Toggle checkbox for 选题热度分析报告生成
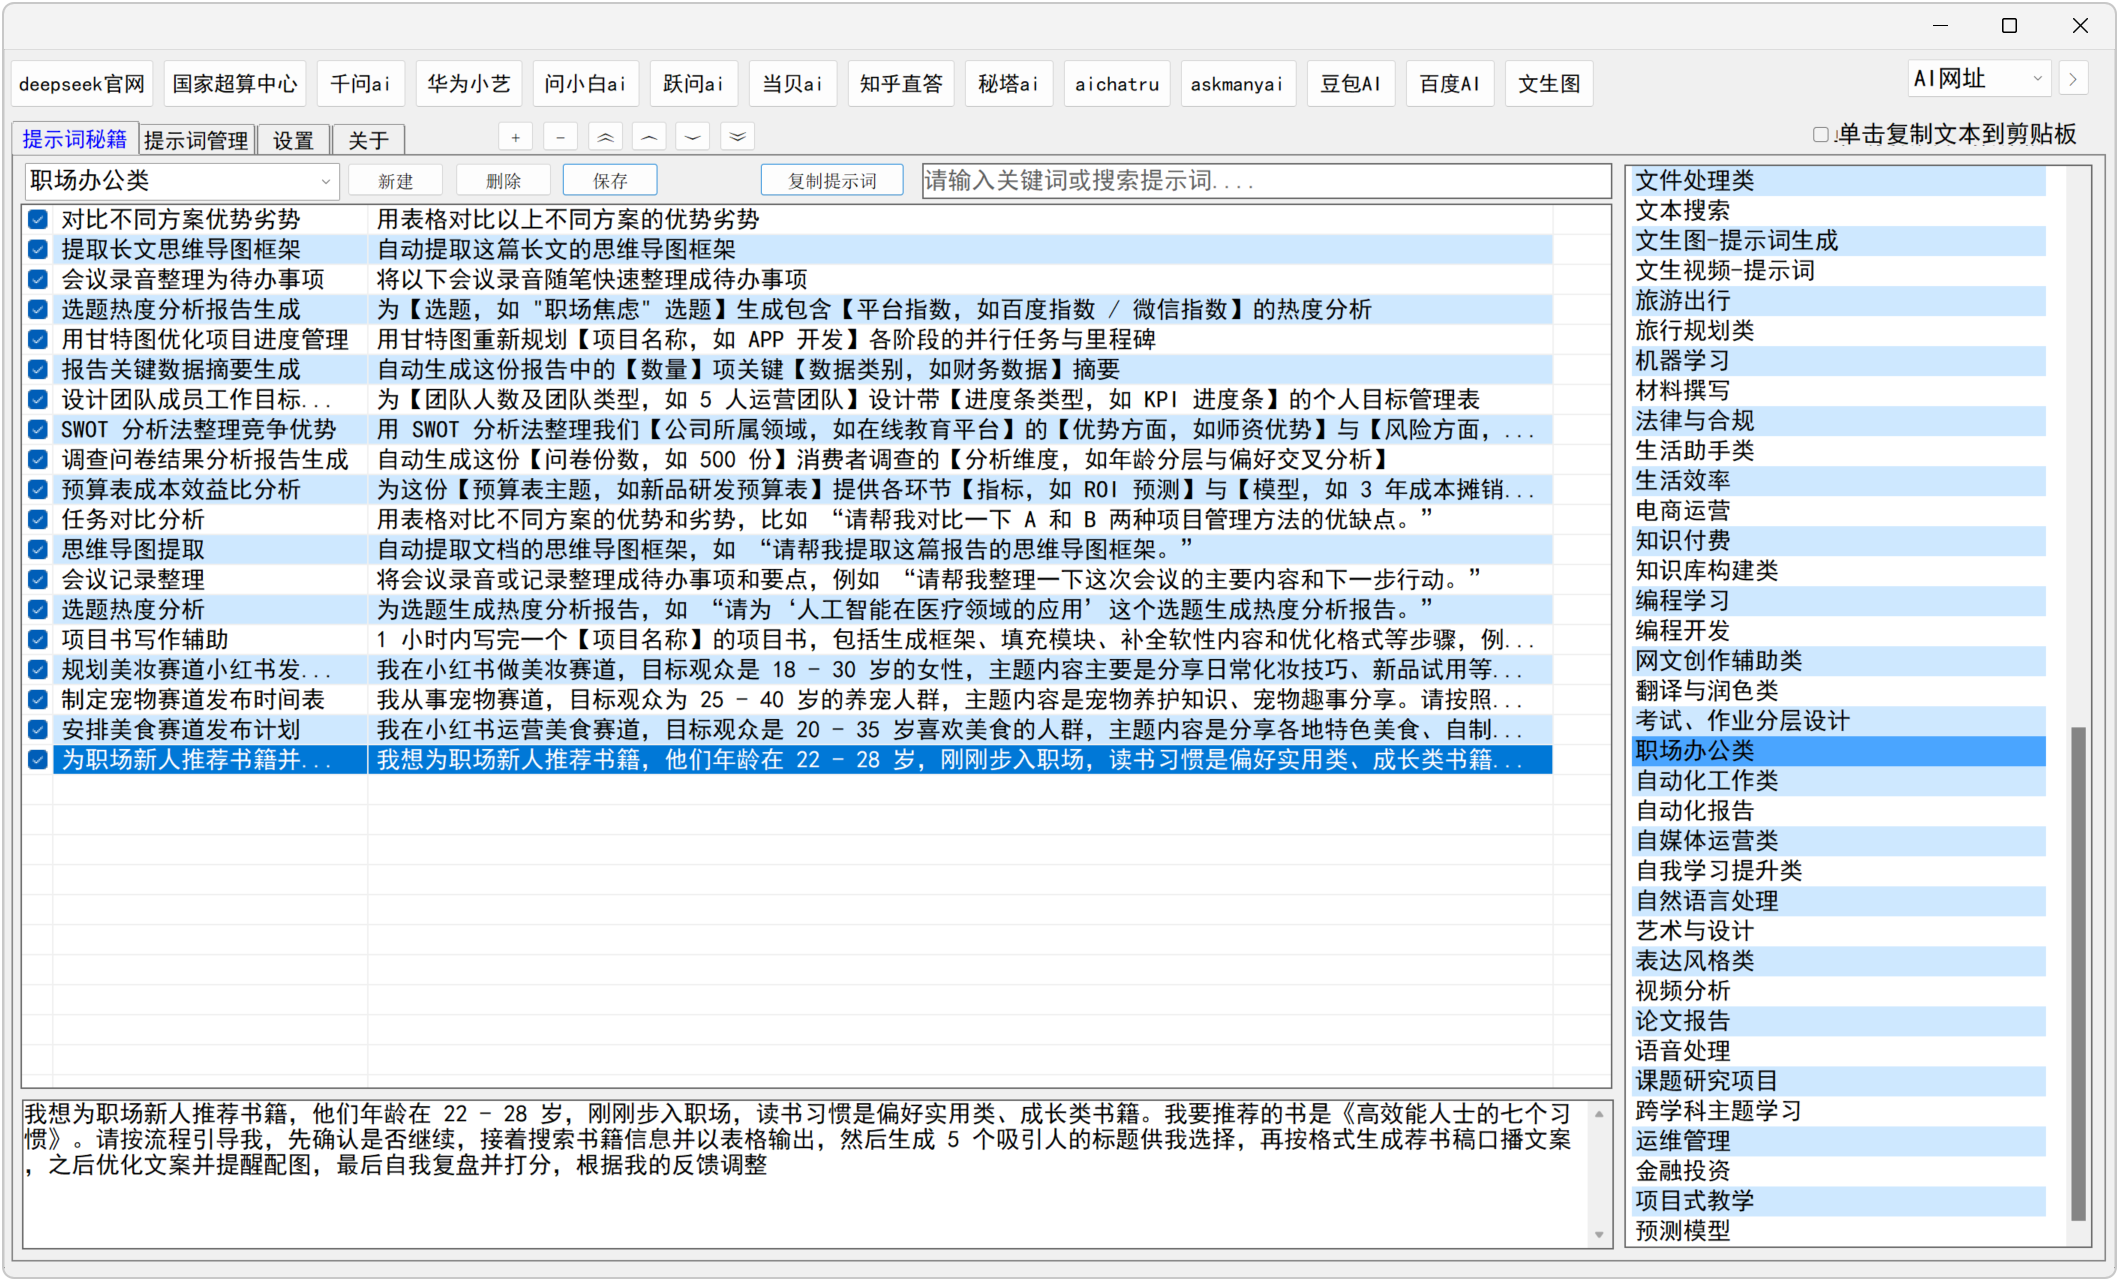The width and height of the screenshot is (2118, 1281). [x=38, y=309]
